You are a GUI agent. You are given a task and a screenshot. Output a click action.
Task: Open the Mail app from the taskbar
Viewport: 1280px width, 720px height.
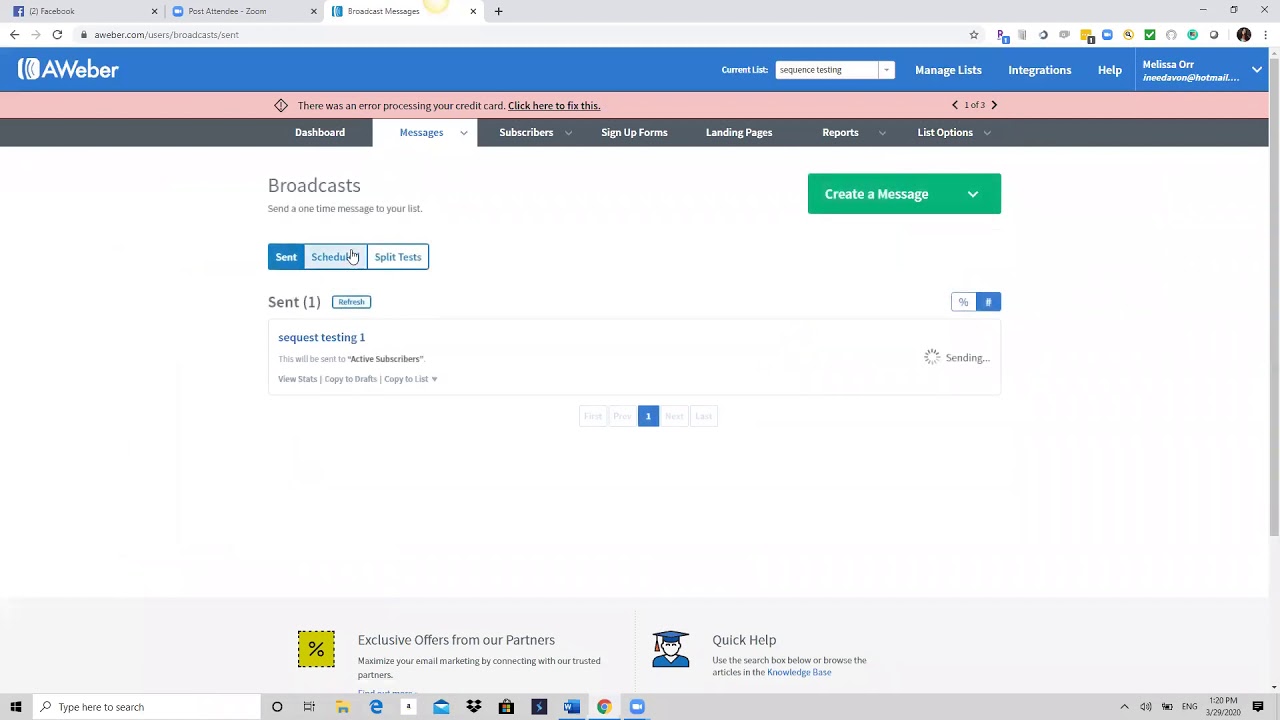441,707
